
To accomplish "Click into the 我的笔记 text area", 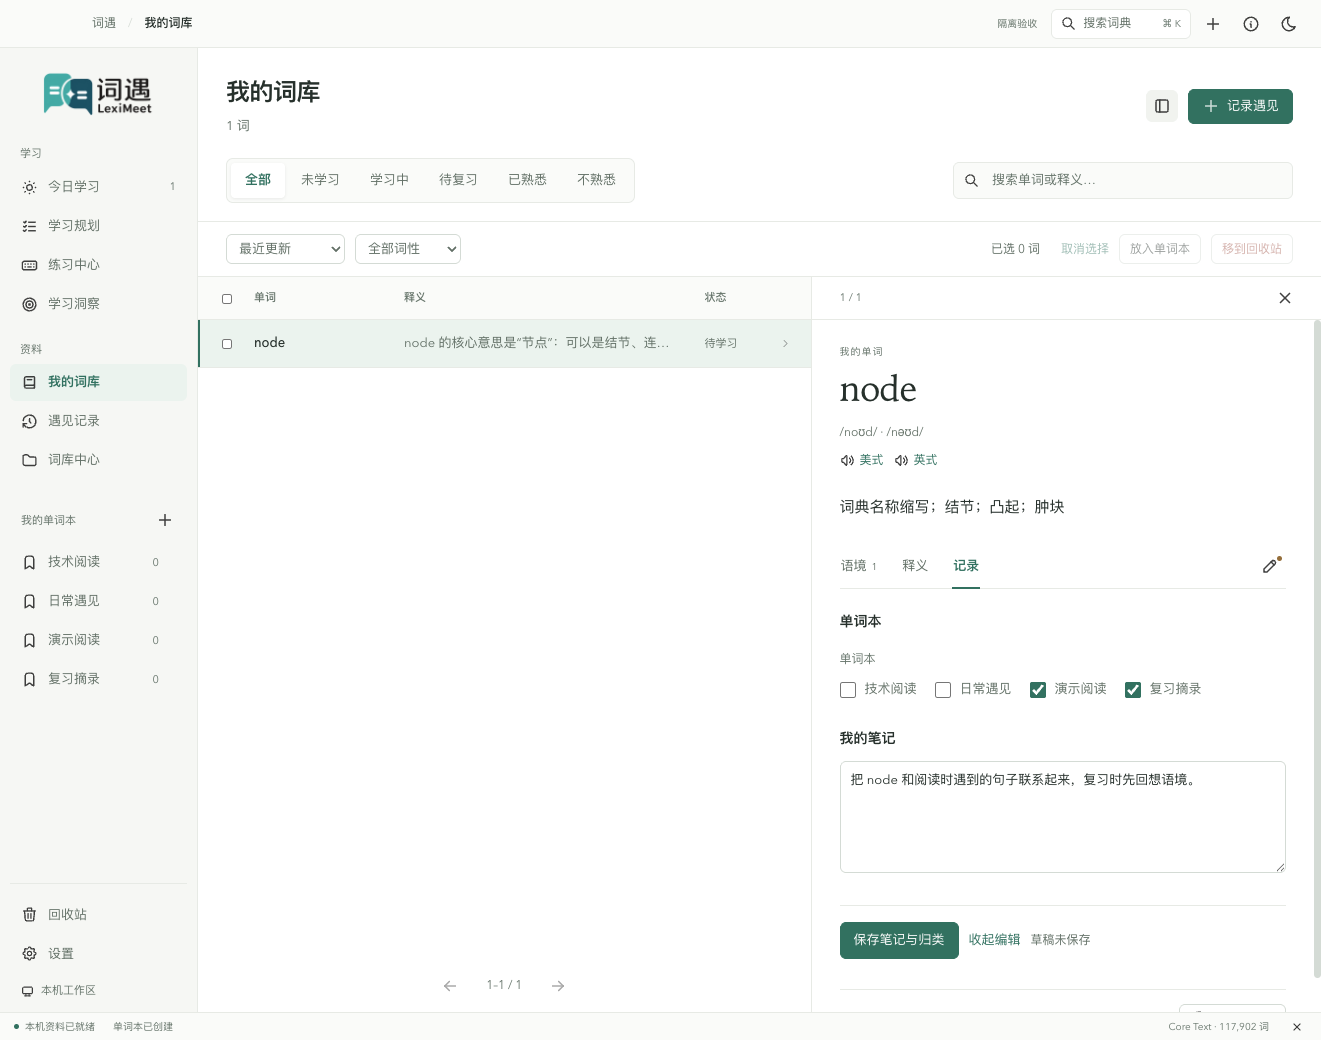I will tap(1063, 817).
